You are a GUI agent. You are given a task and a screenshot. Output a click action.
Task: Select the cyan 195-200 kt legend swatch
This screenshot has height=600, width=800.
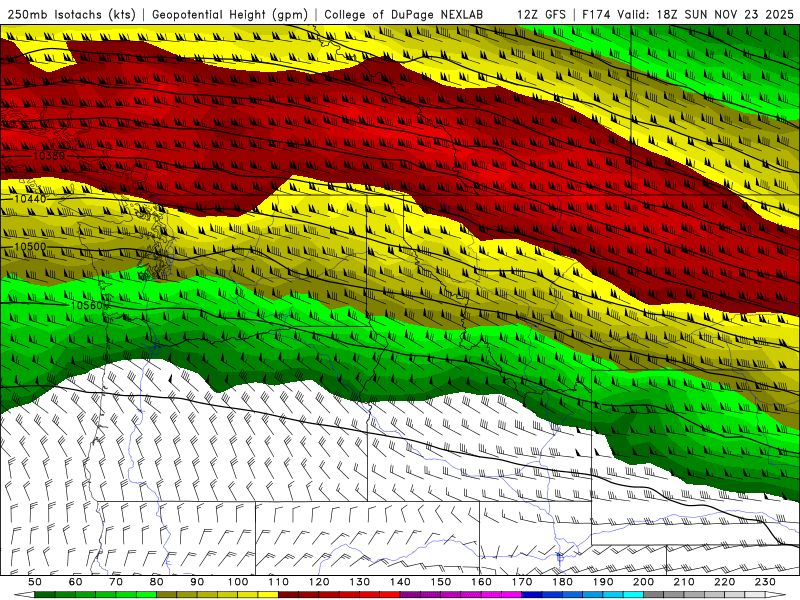pos(633,594)
